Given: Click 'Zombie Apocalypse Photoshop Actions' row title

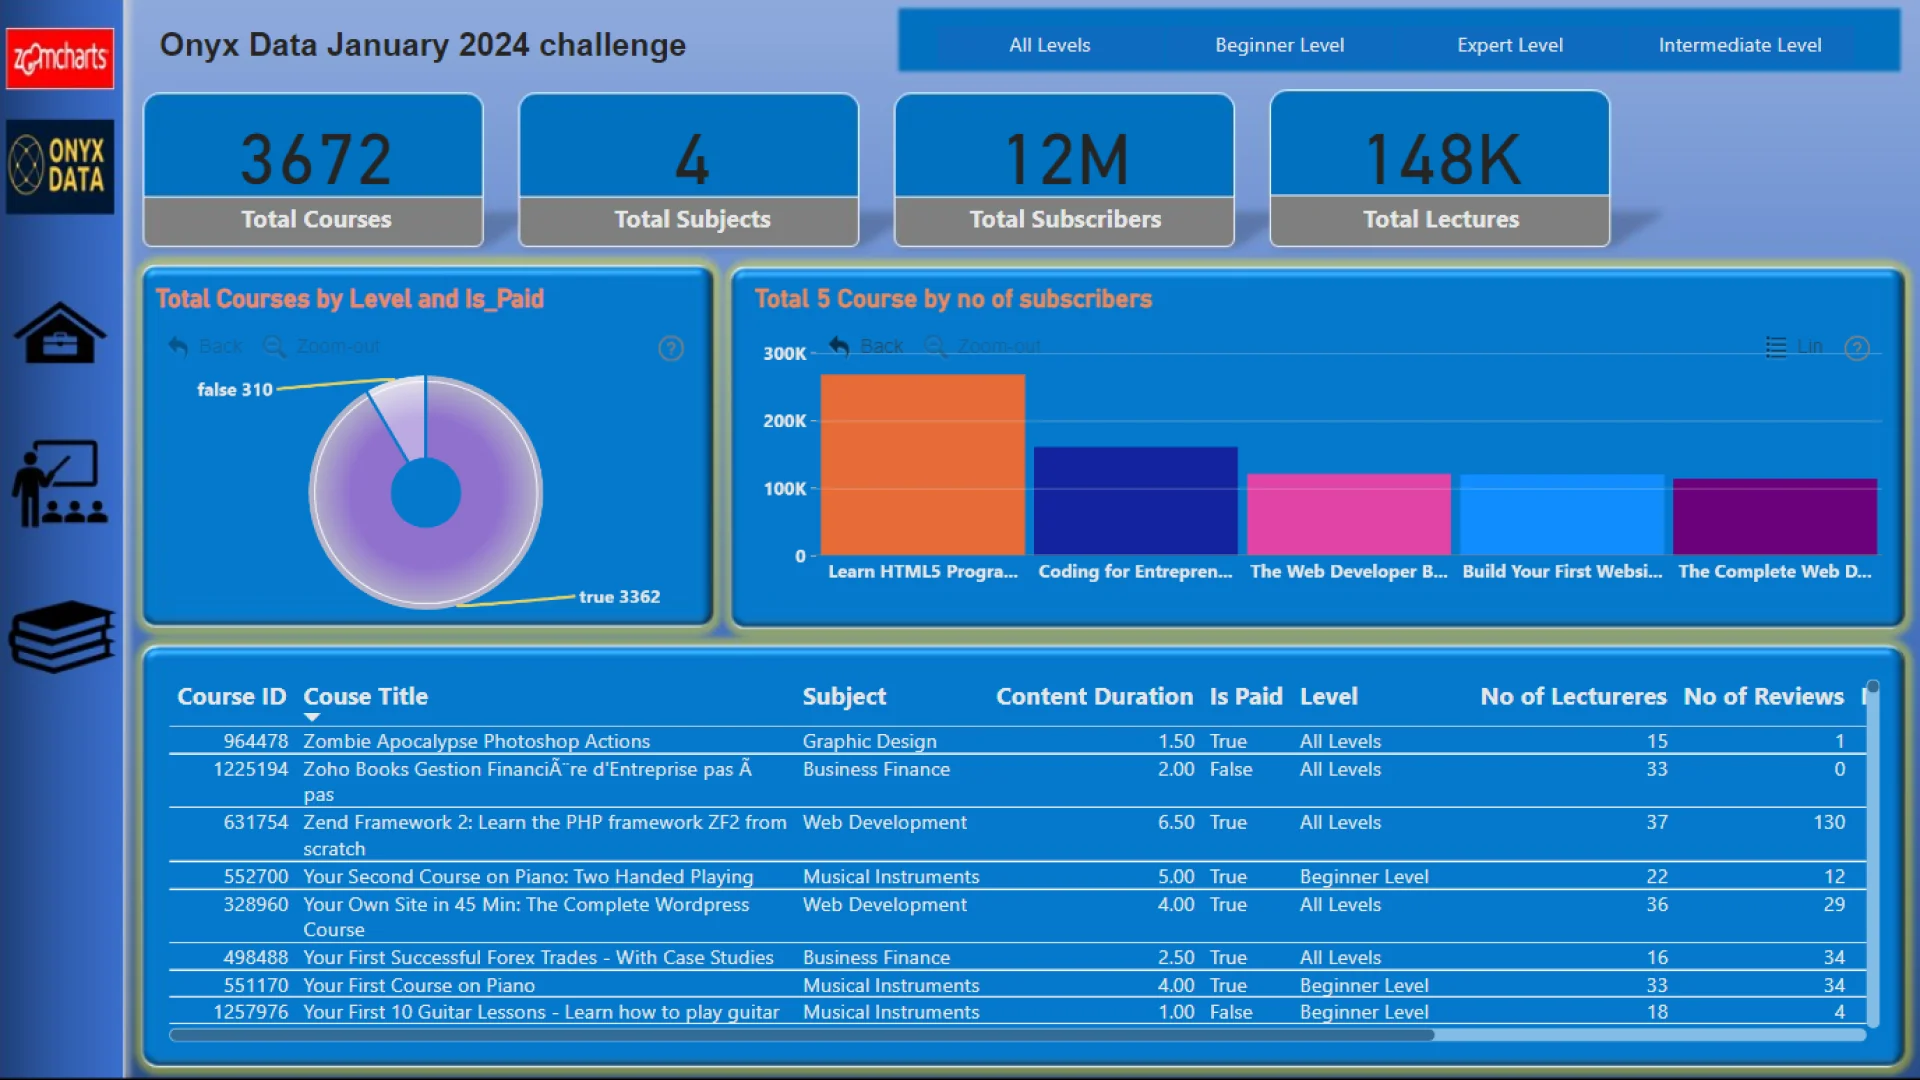Looking at the screenshot, I should (x=476, y=741).
